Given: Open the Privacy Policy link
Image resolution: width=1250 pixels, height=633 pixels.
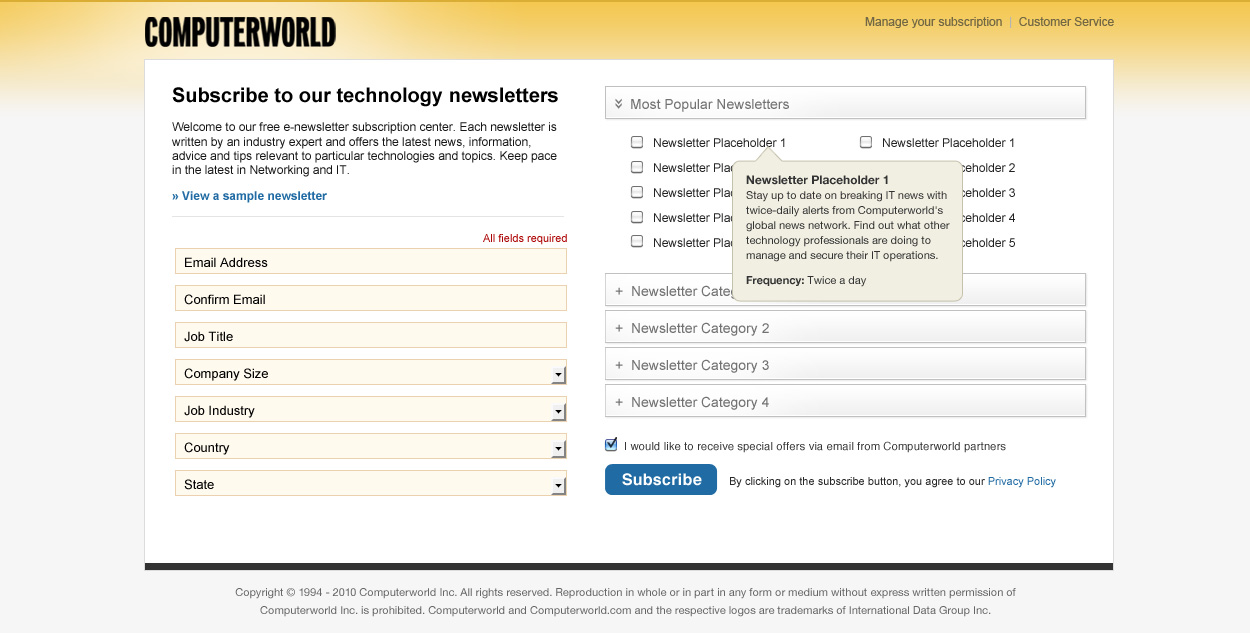Looking at the screenshot, I should click(x=1022, y=481).
